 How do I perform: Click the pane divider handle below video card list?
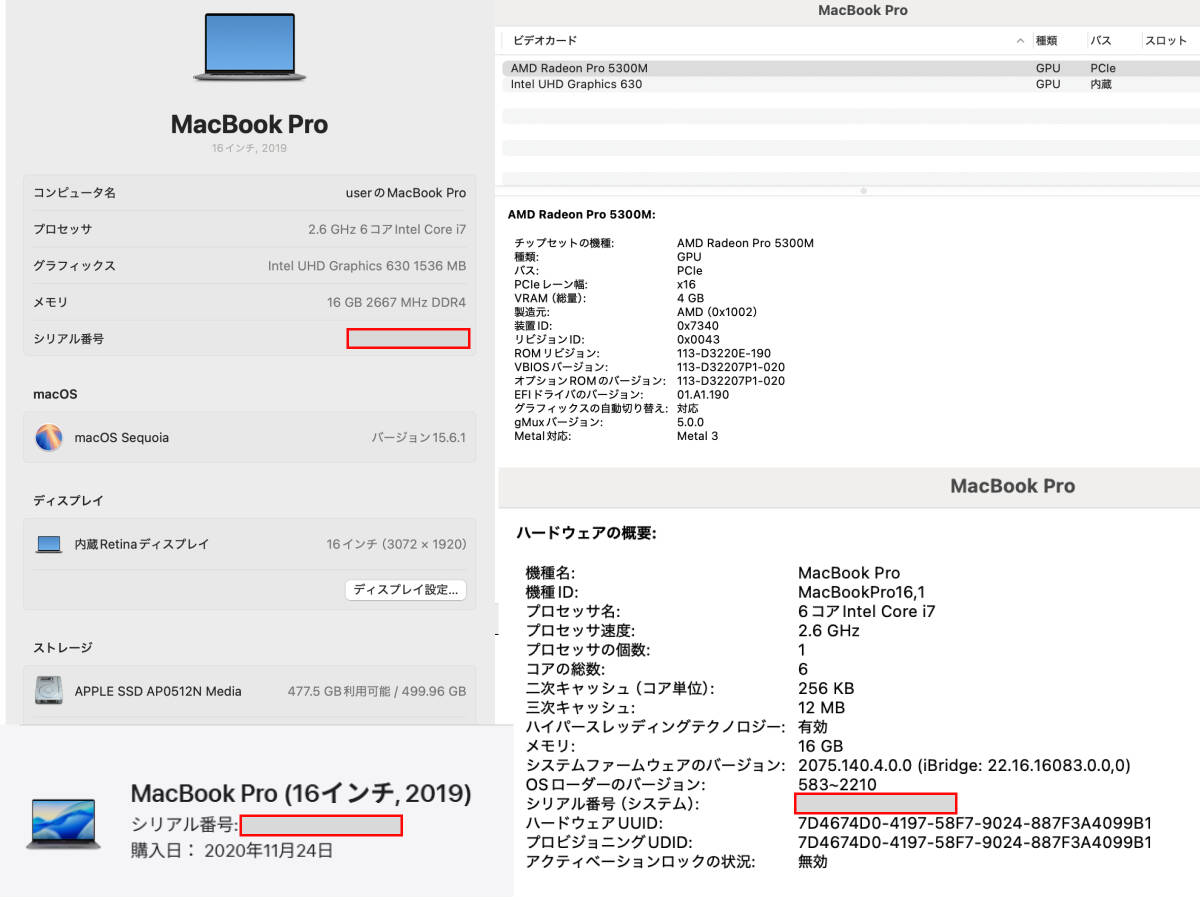pyautogui.click(x=863, y=190)
